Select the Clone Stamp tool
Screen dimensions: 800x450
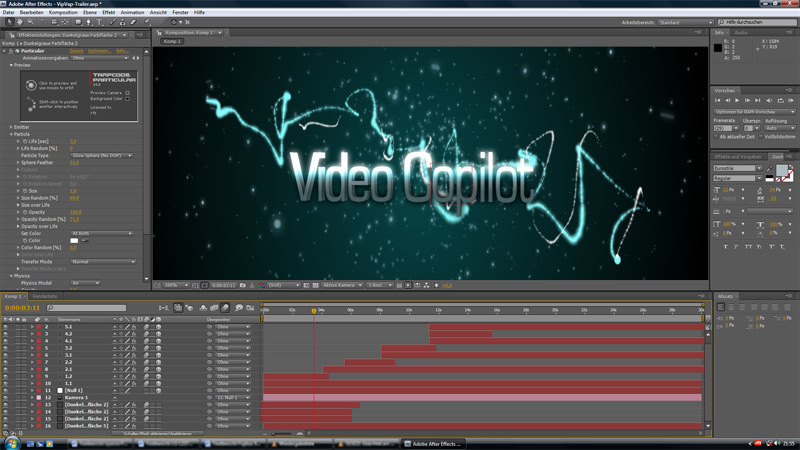click(122, 22)
